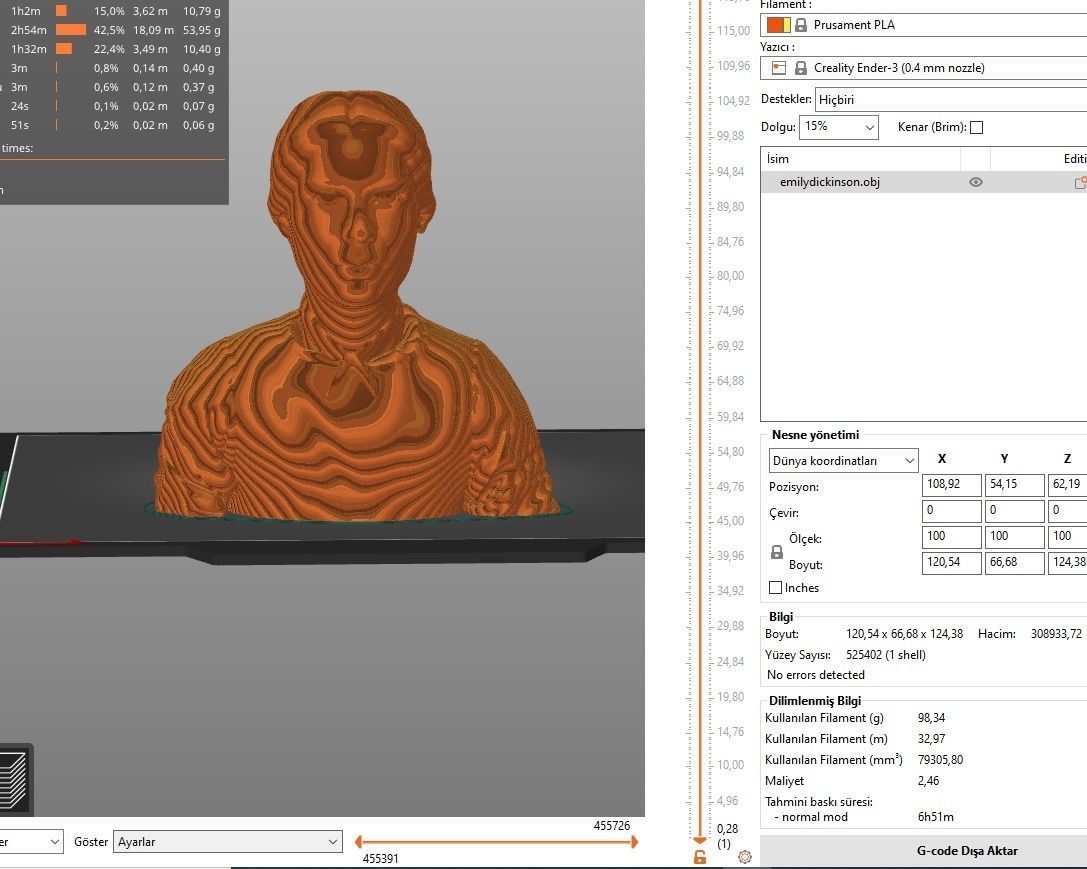The width and height of the screenshot is (1087, 869).
Task: Click the Hacim value 308933,72
Action: pos(1056,634)
